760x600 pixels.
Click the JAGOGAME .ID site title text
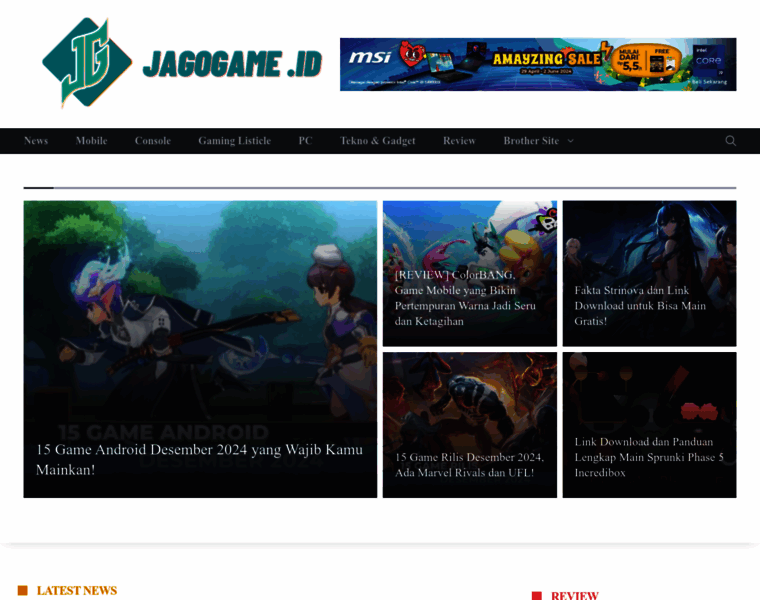(233, 64)
